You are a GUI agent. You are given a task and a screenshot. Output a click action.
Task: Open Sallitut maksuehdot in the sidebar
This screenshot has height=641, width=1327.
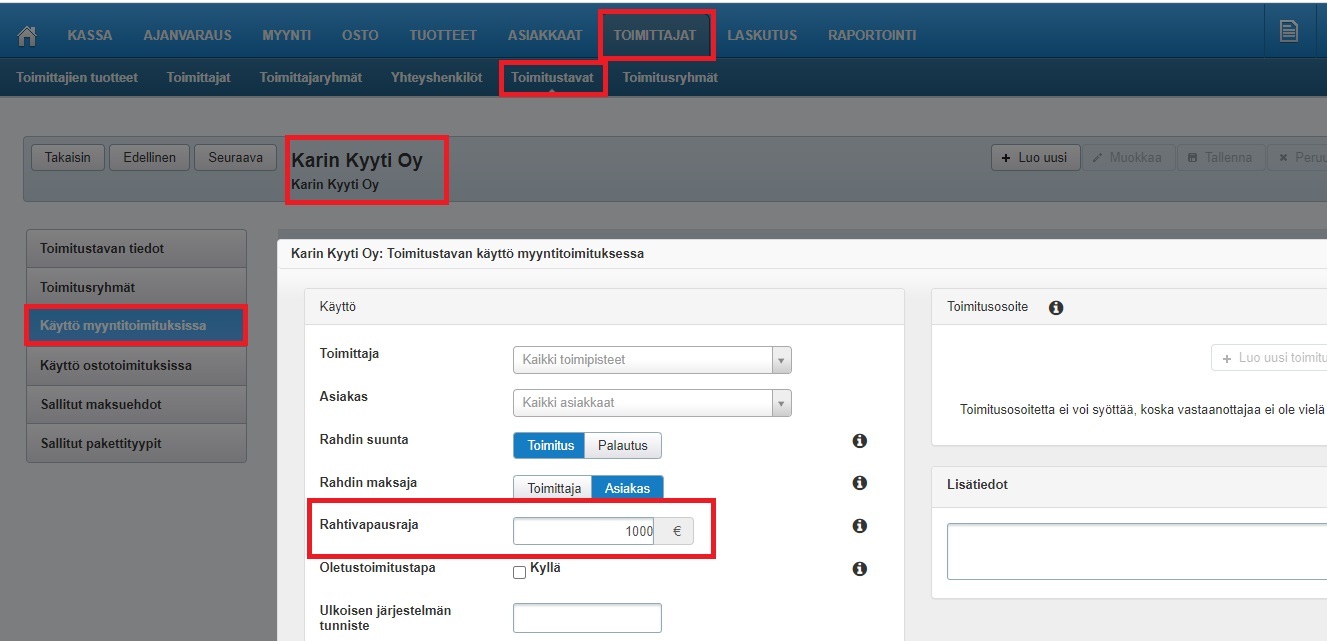click(136, 404)
